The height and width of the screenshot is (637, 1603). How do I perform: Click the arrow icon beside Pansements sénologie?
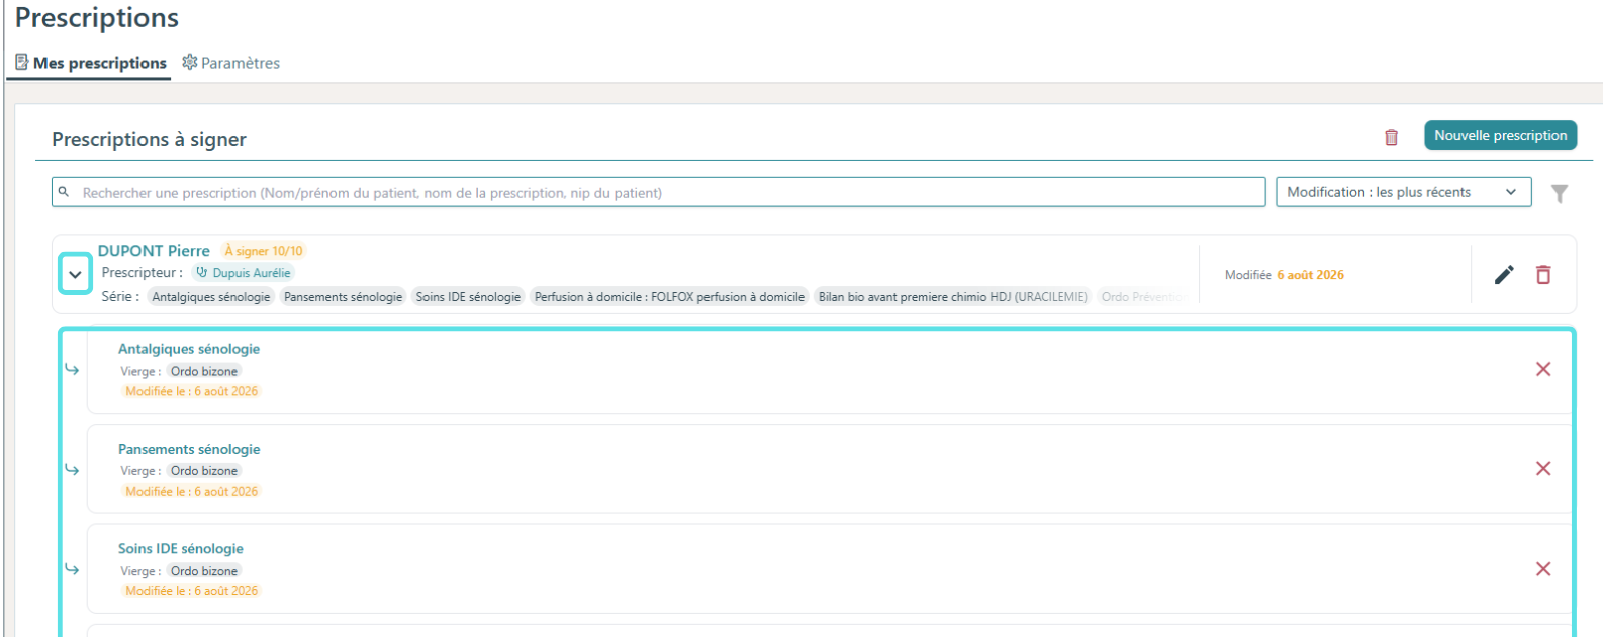72,470
